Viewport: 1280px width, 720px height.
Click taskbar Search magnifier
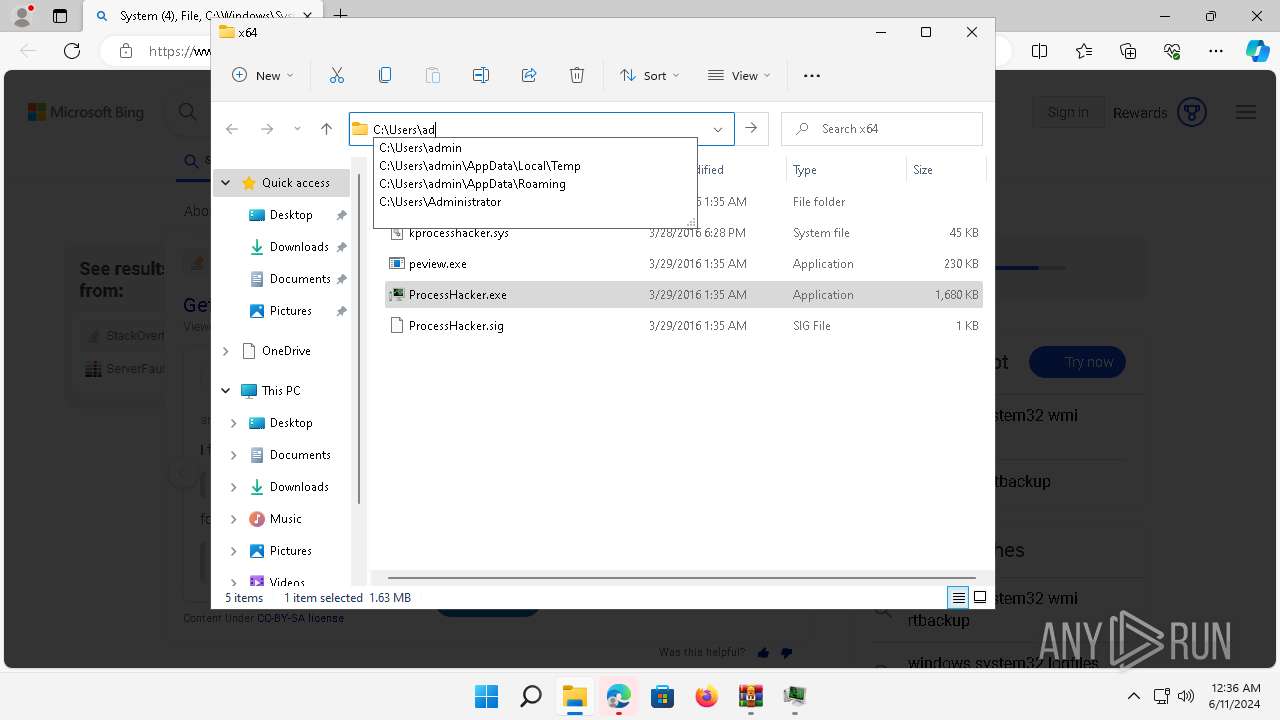click(530, 696)
